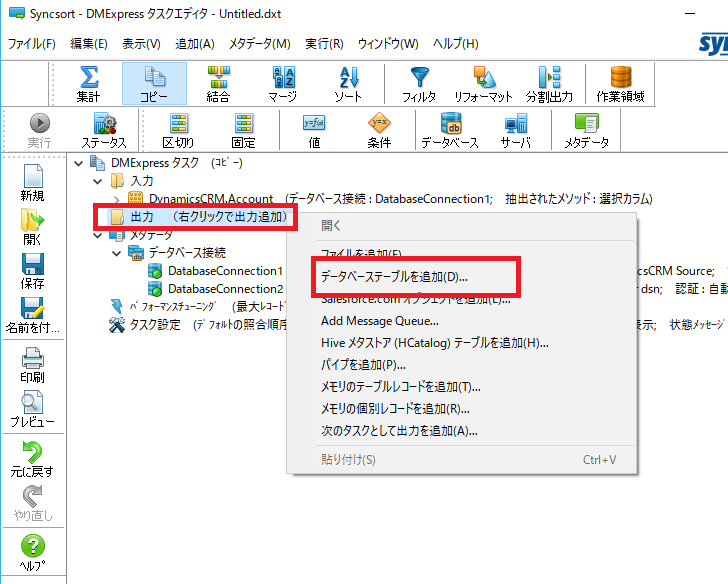Click the 開く (open) folder icon in the sidebar
Viewport: 728px width, 584px height.
[x=32, y=227]
